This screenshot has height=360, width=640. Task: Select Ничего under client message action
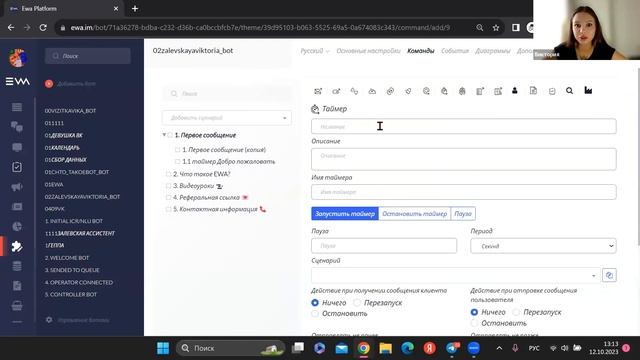coord(315,303)
